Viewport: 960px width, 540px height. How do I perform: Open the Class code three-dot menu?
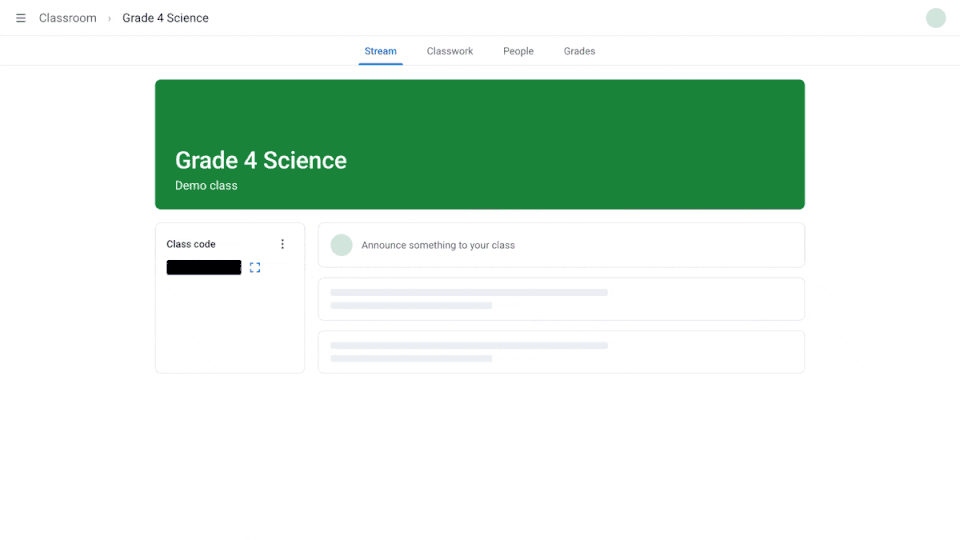[x=282, y=244]
